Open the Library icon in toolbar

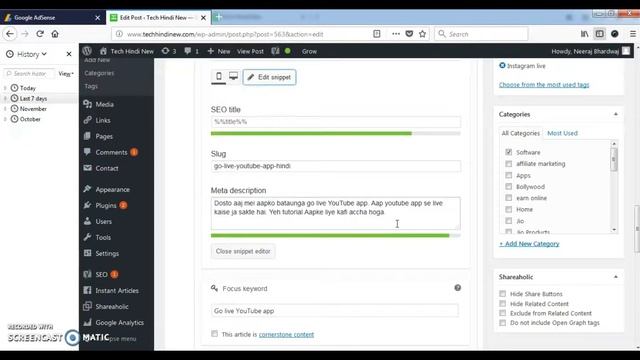584,34
